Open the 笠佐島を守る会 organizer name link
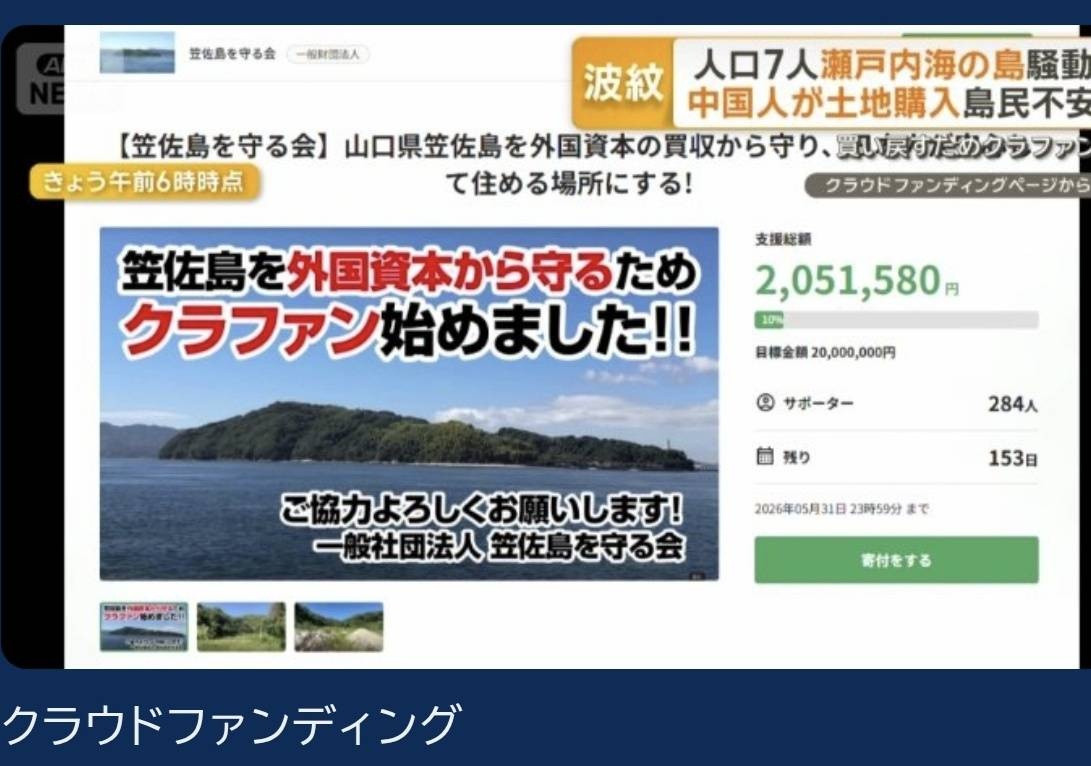 232,54
